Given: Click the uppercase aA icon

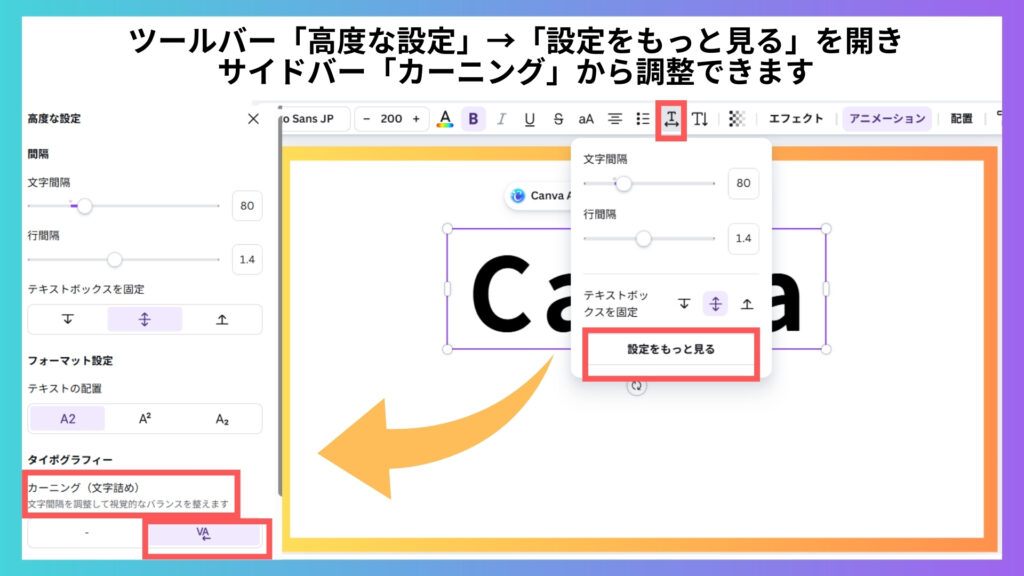Looking at the screenshot, I should tap(586, 119).
